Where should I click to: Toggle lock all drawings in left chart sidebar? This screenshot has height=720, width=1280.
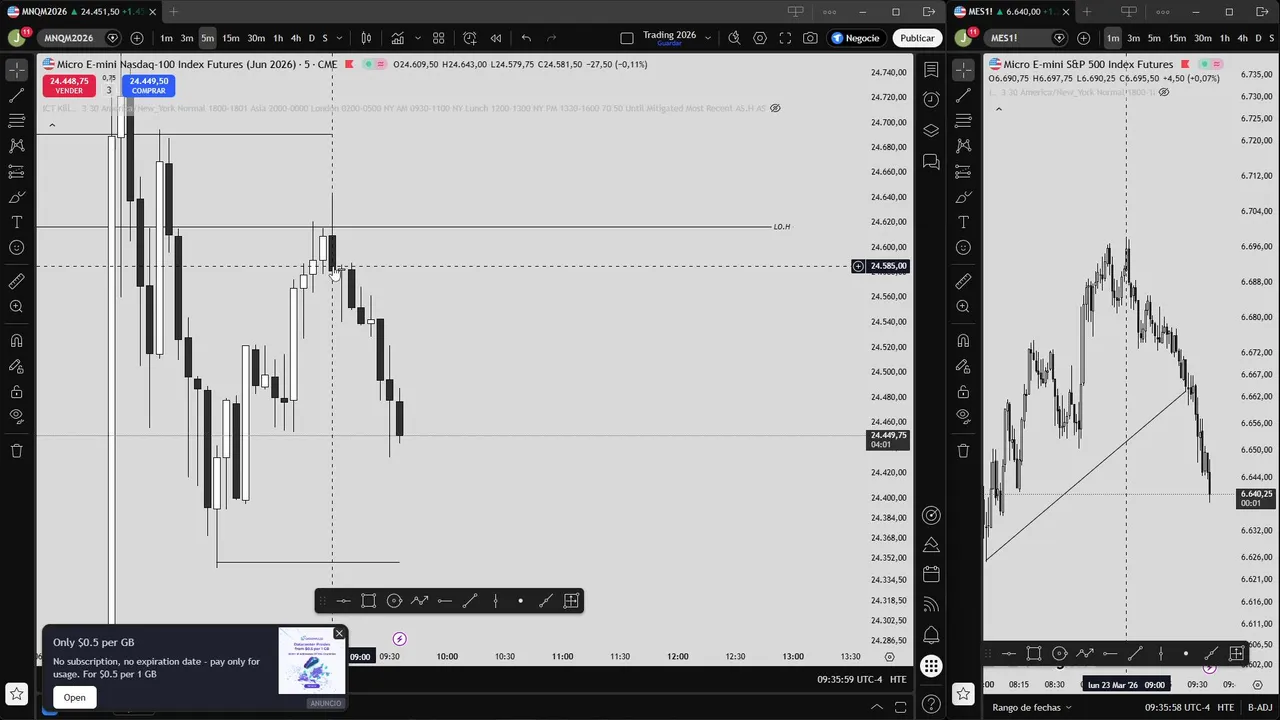(x=16, y=392)
